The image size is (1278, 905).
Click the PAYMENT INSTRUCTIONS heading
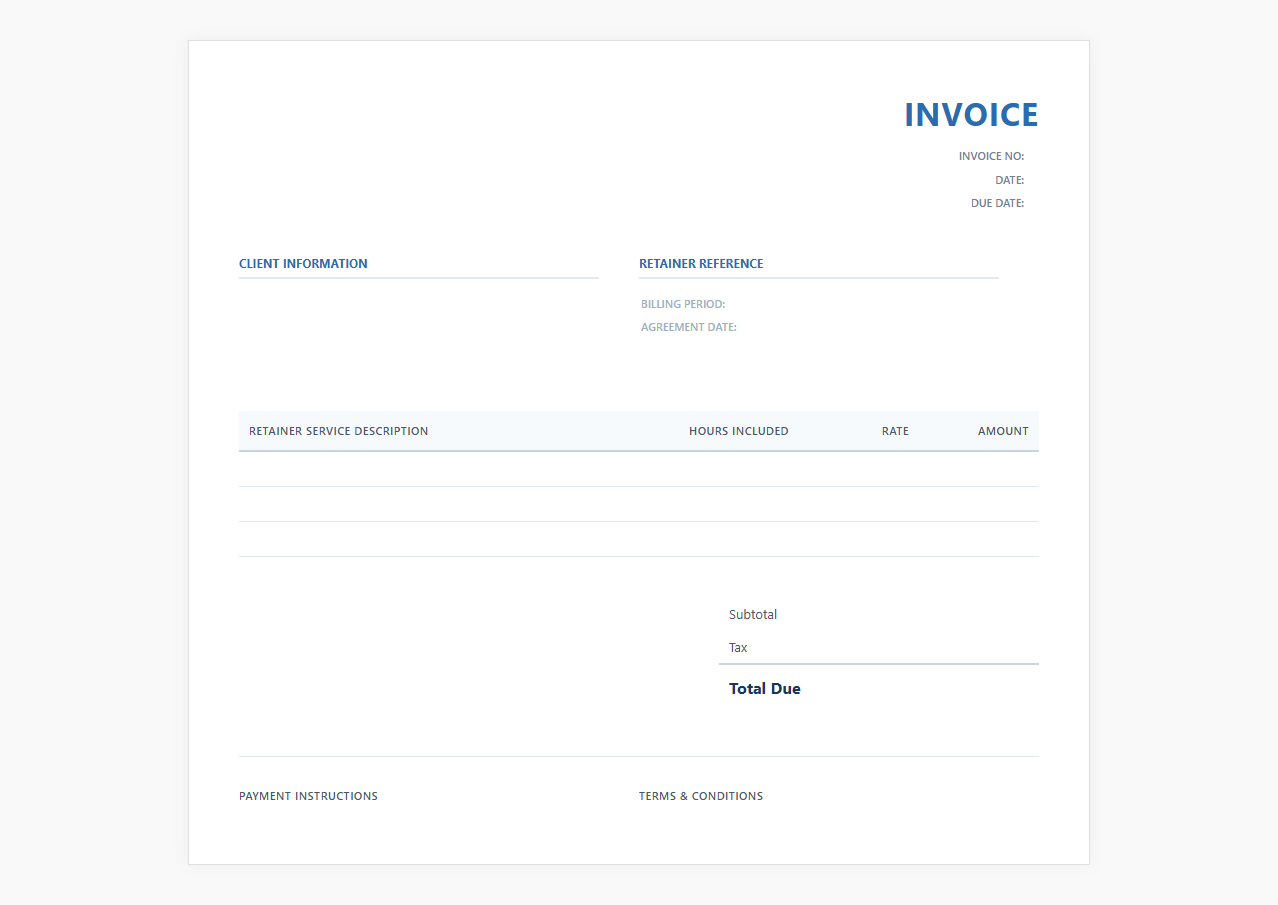coord(308,796)
